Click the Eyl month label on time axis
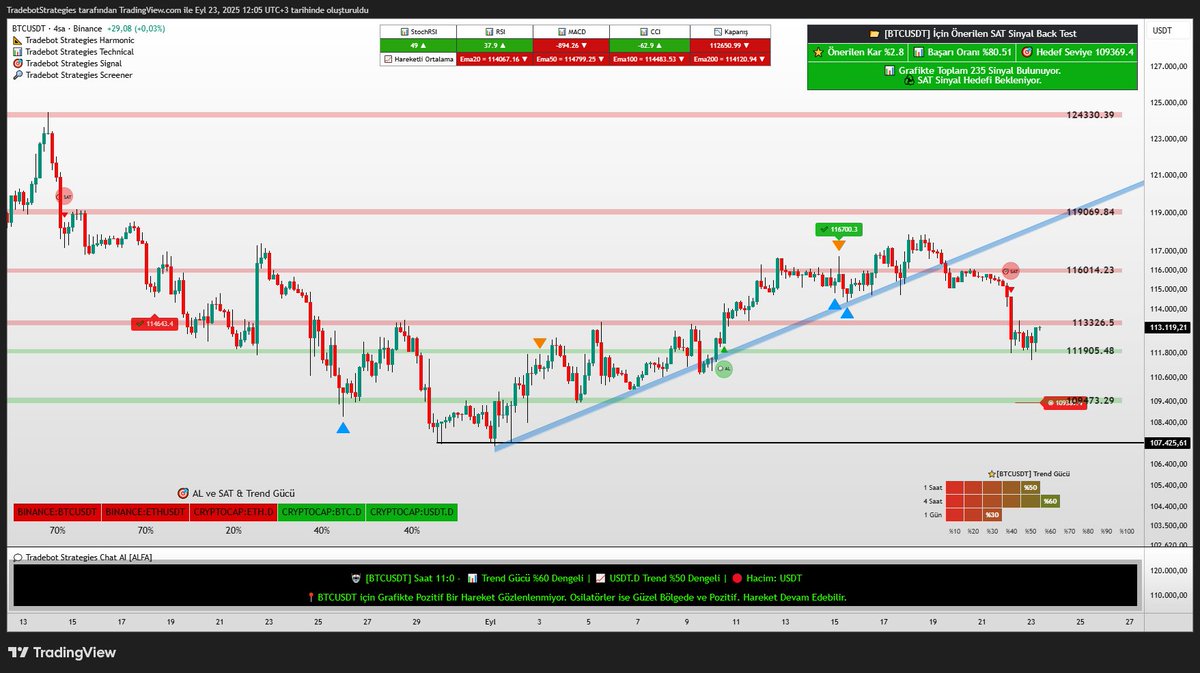1200x673 pixels. (x=491, y=621)
